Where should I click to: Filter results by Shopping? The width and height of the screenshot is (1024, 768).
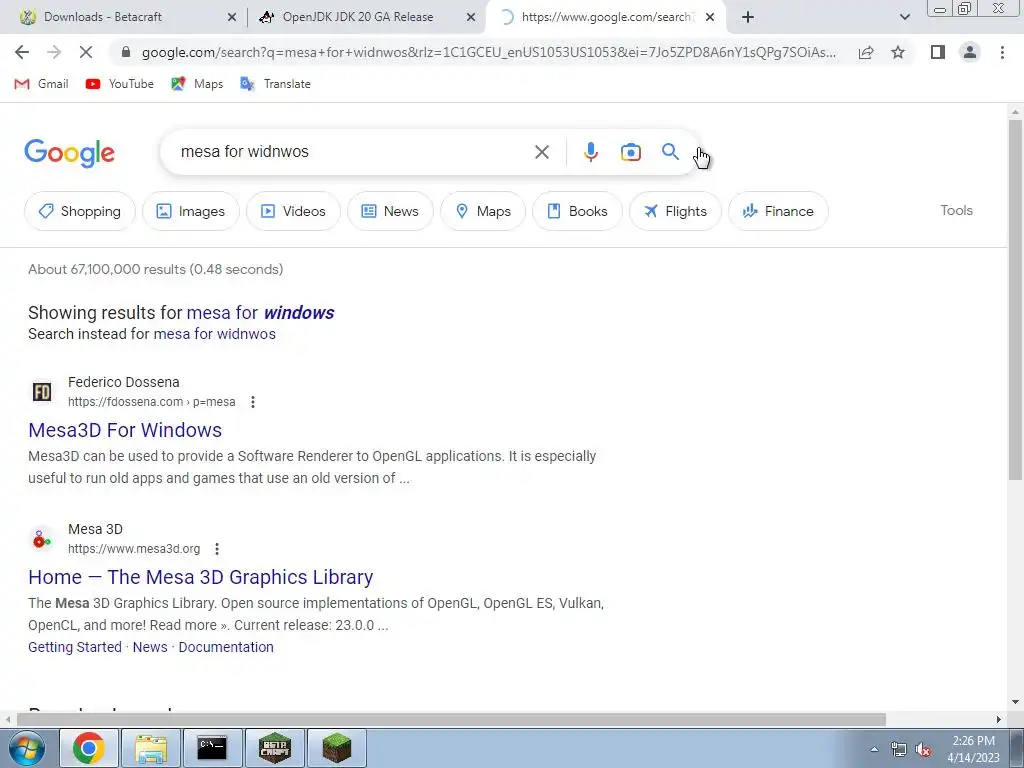click(80, 211)
